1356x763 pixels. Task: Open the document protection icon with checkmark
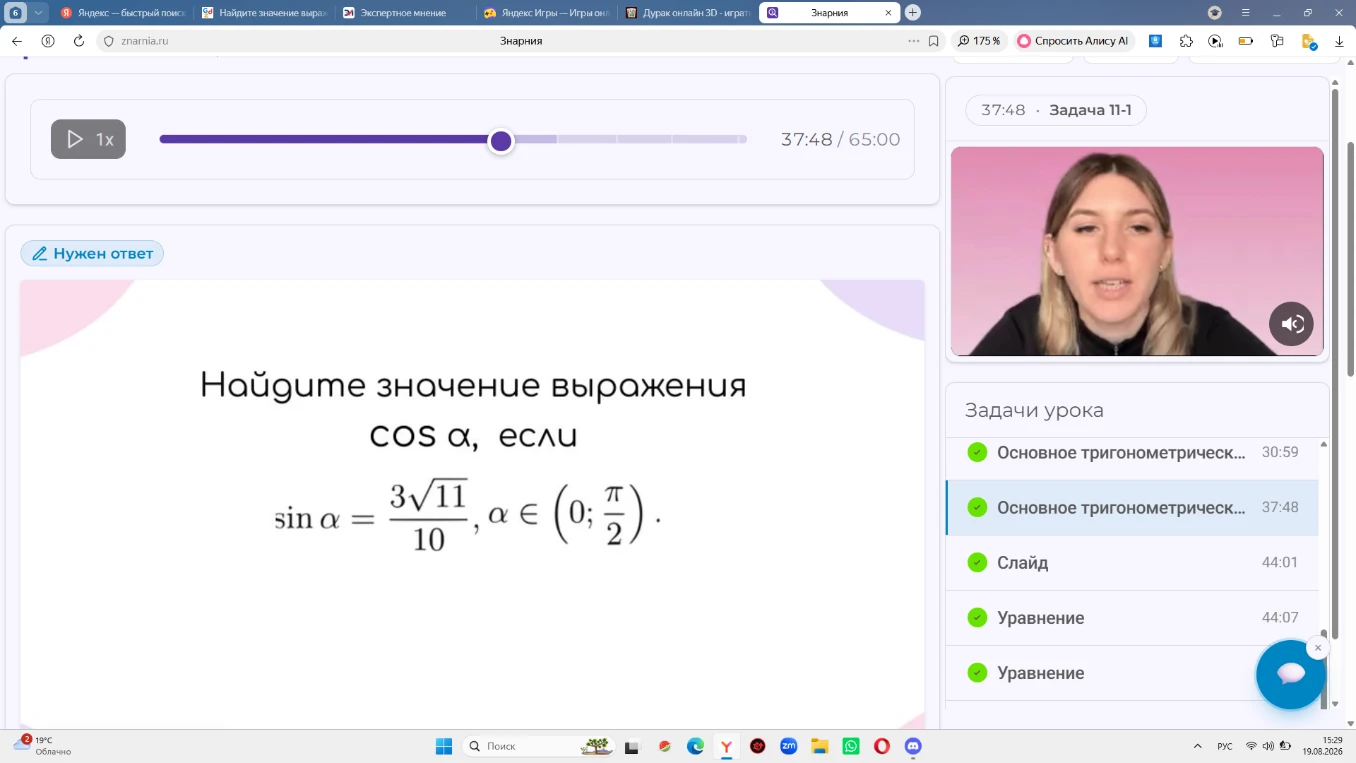tap(1308, 41)
